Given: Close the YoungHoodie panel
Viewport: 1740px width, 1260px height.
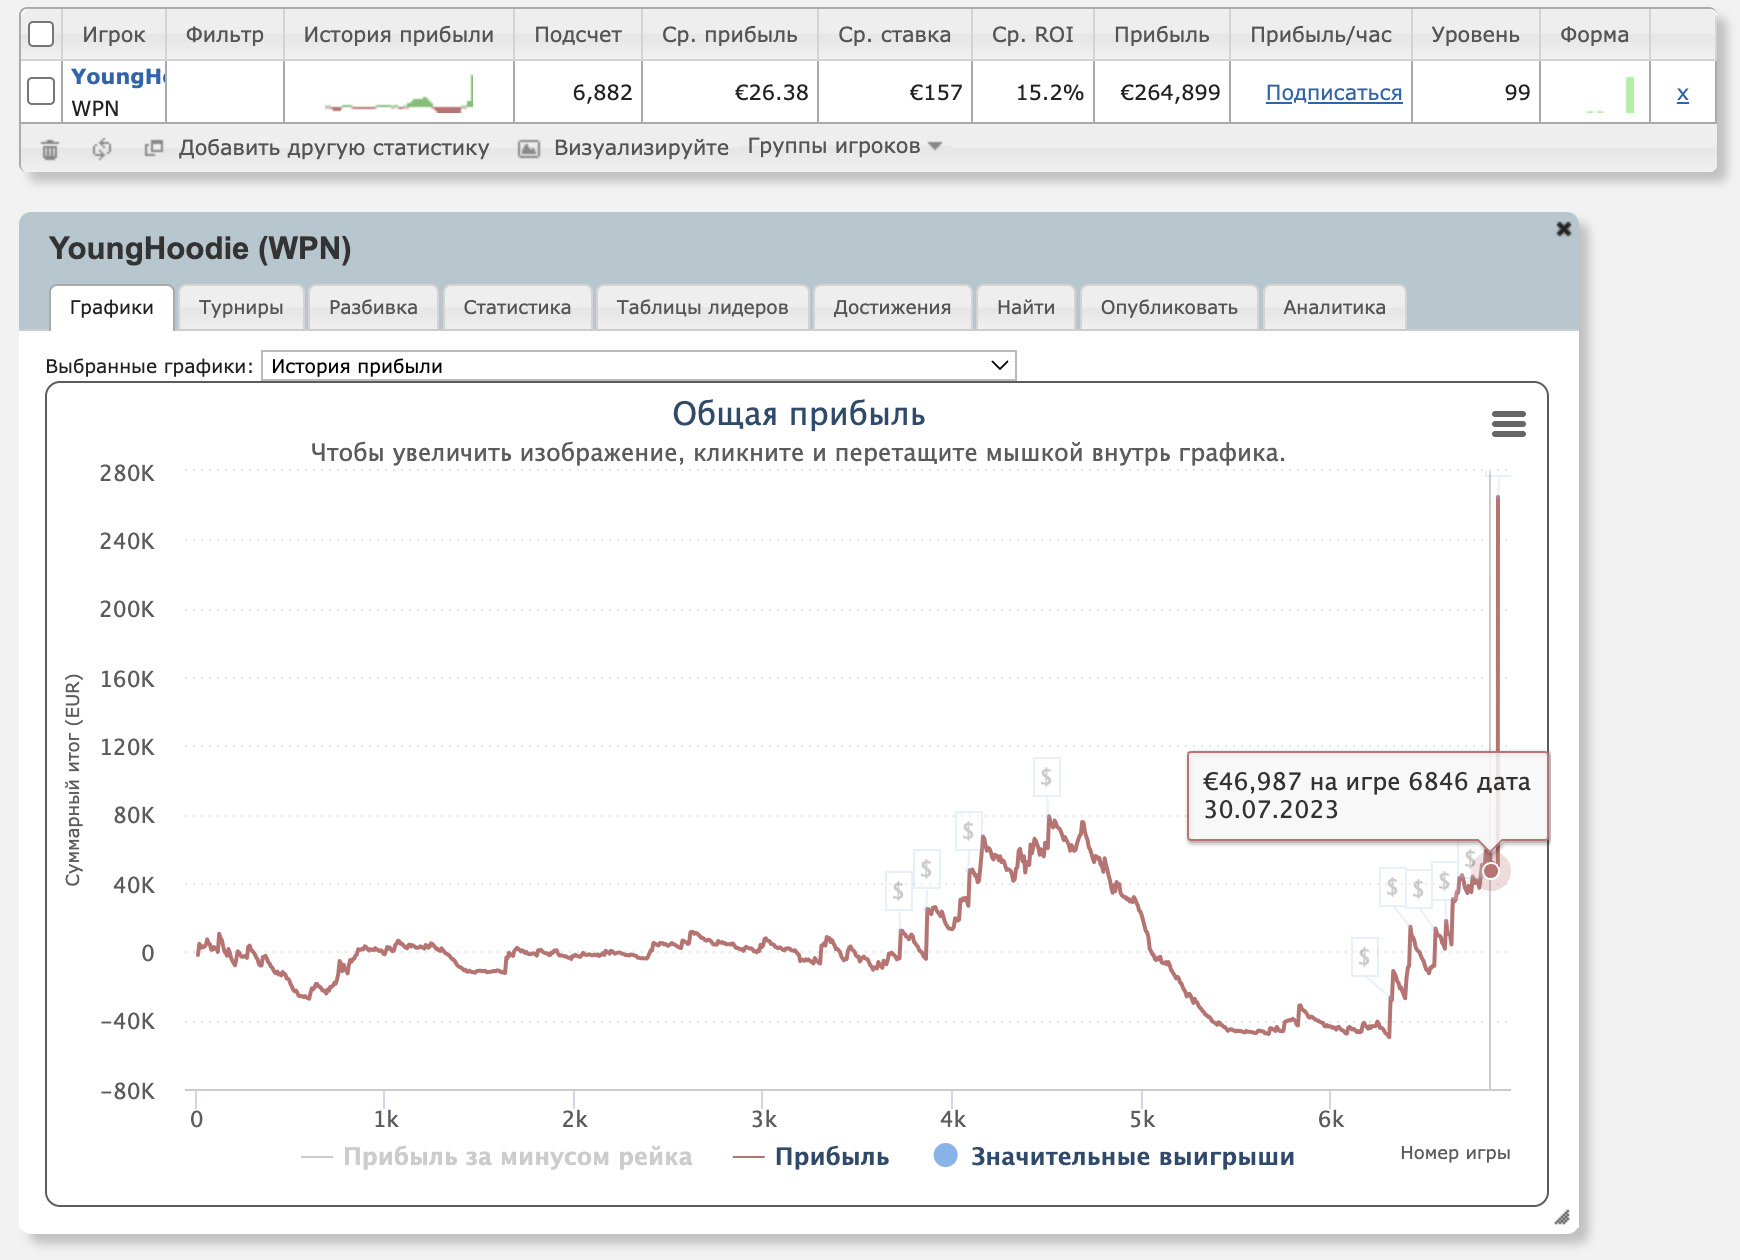Looking at the screenshot, I should pos(1563,229).
